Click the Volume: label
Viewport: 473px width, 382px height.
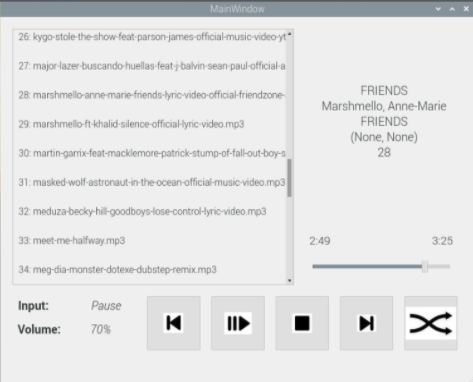[x=39, y=329]
